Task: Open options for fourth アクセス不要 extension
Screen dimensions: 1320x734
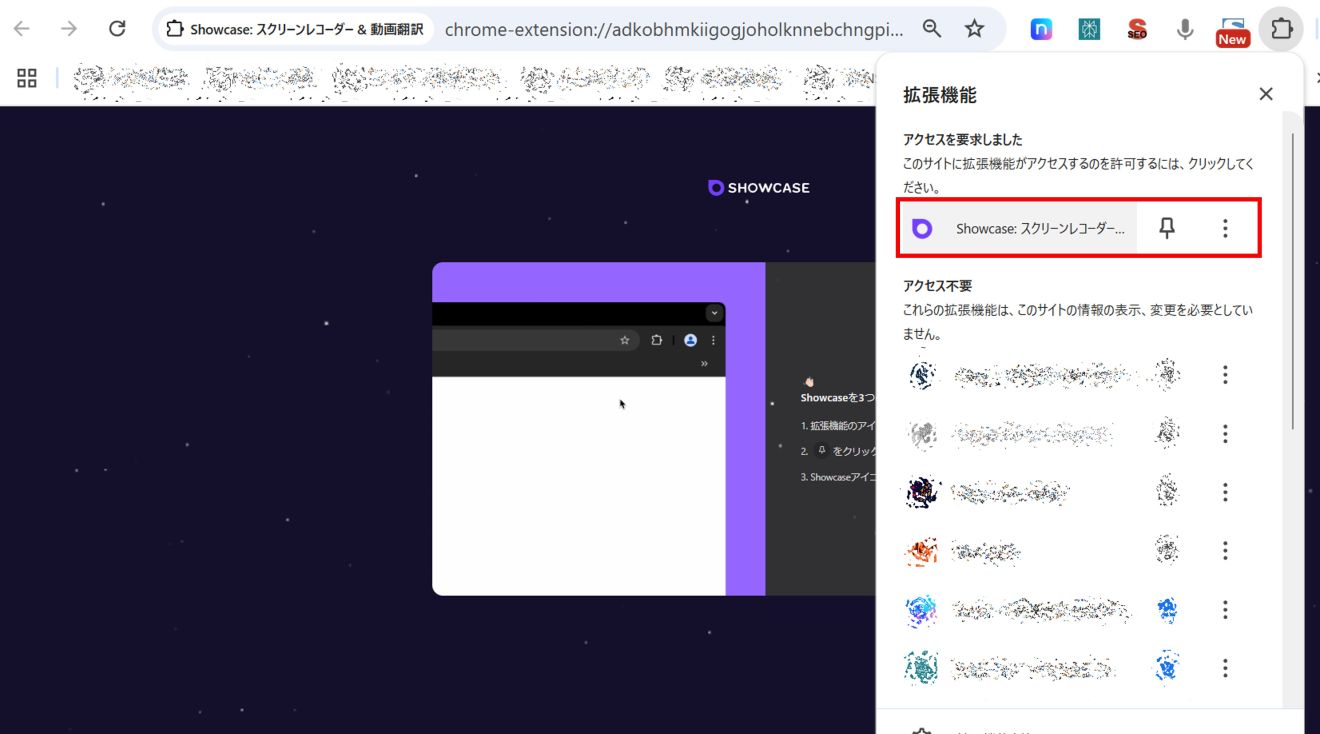Action: point(1225,550)
